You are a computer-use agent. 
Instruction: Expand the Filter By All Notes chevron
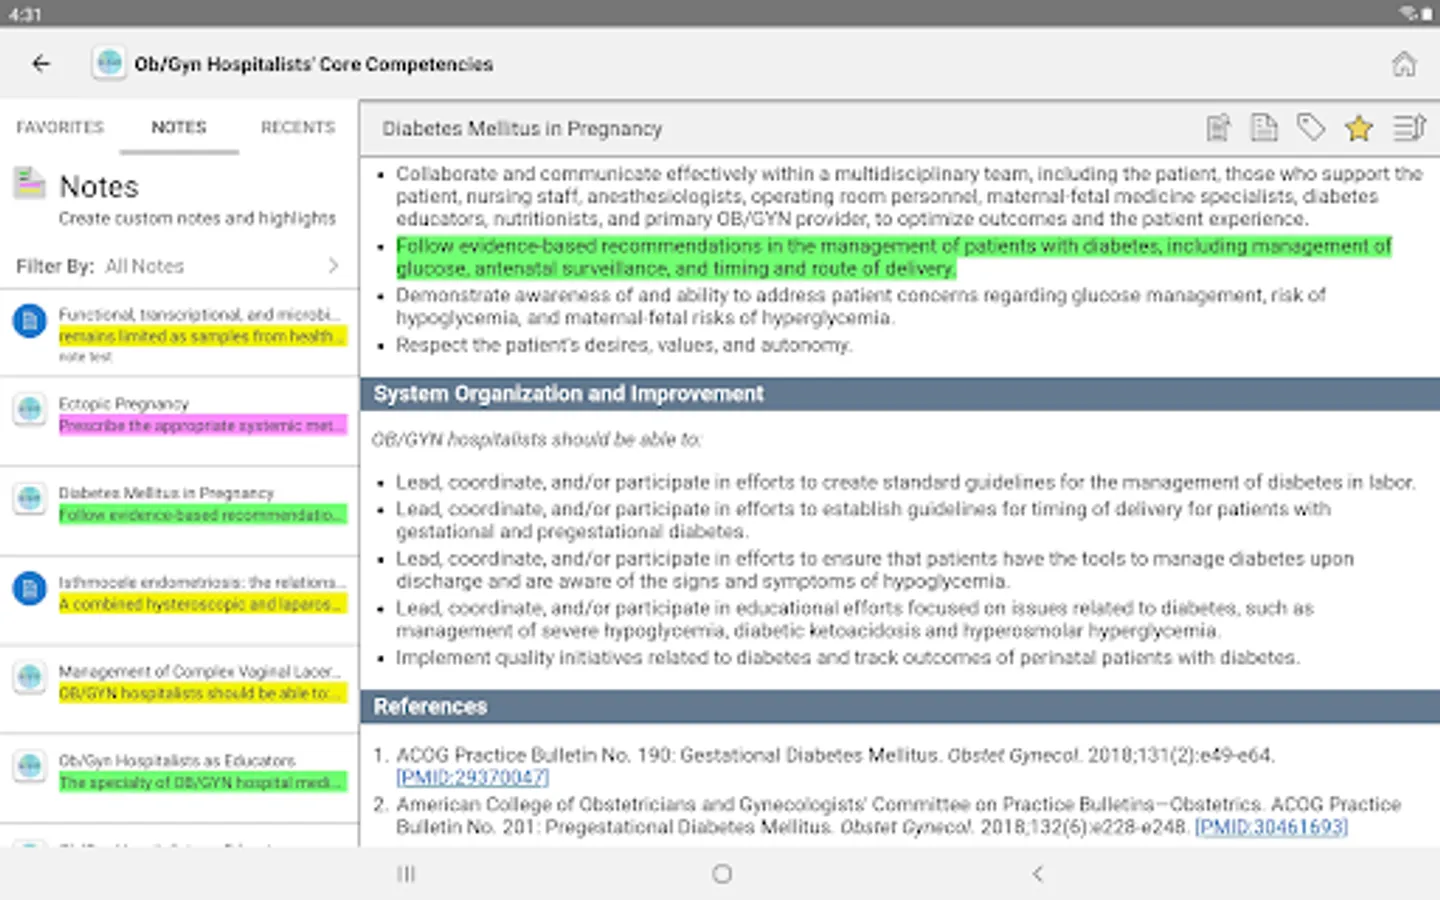(x=333, y=266)
